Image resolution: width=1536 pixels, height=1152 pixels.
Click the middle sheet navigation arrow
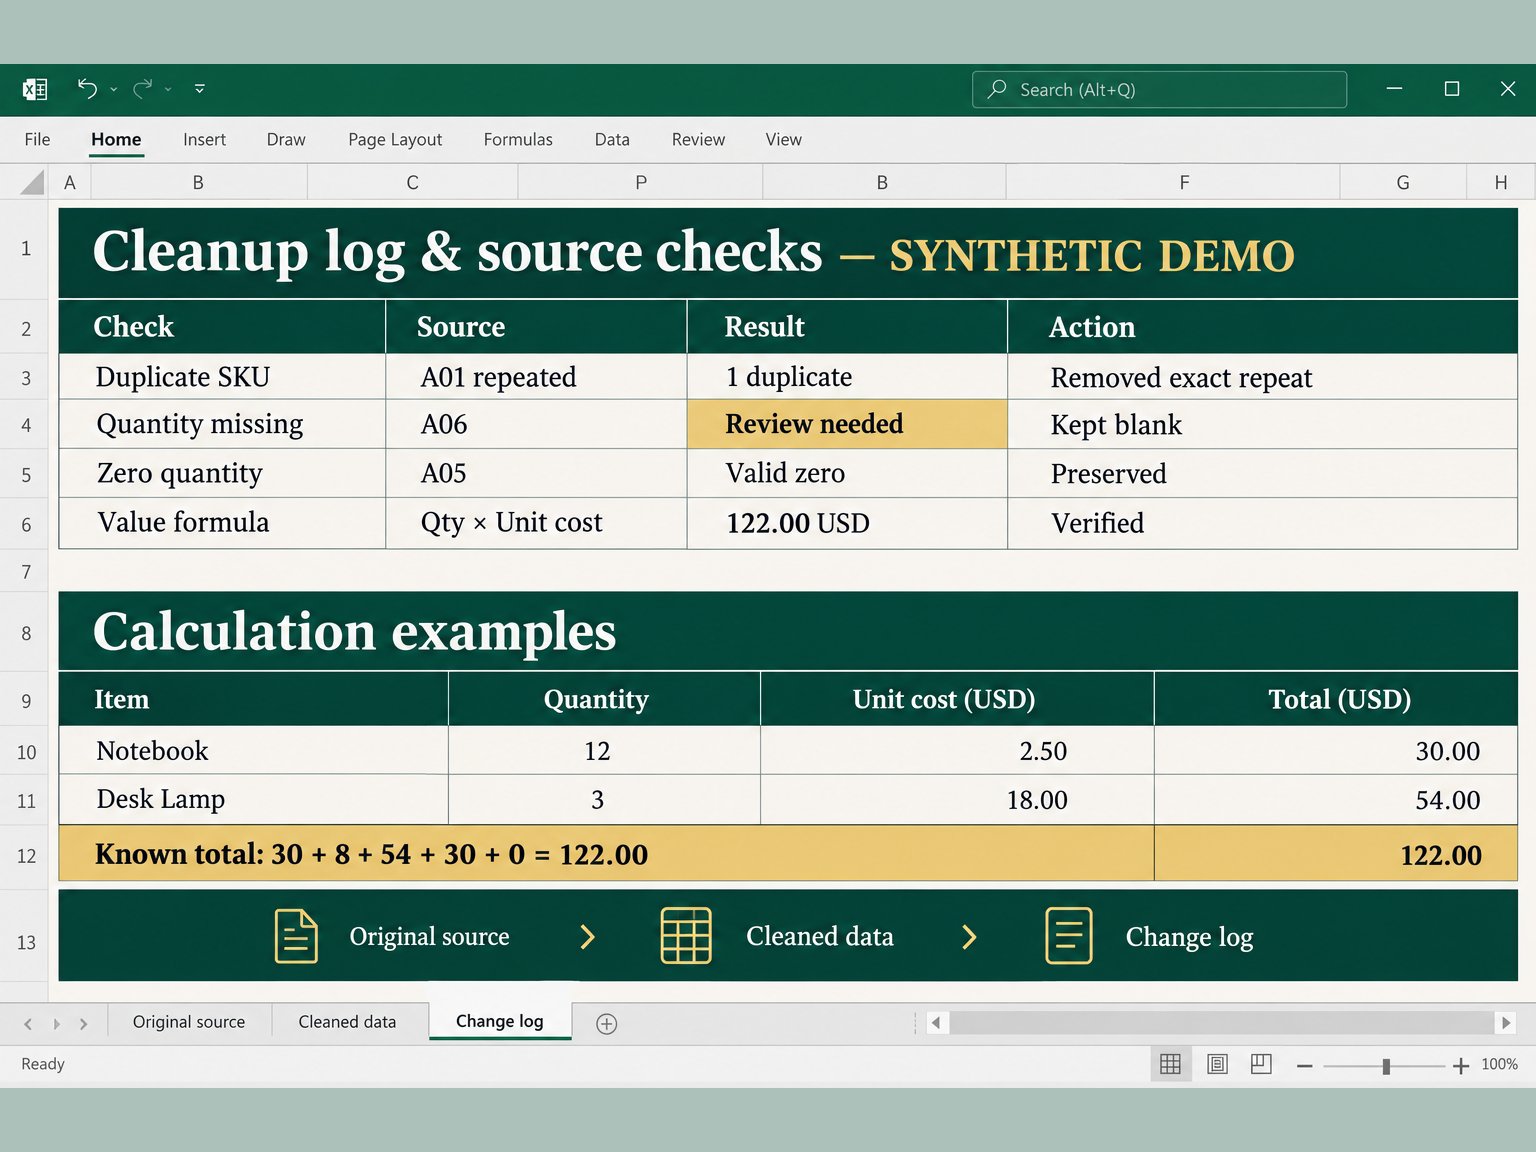tap(57, 1023)
